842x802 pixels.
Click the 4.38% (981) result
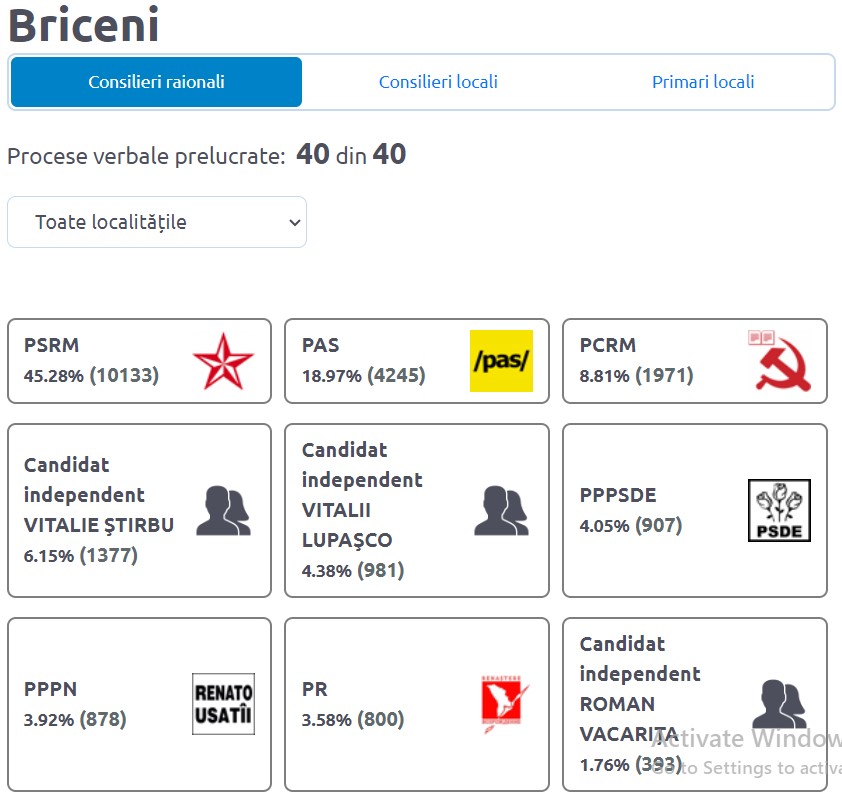pyautogui.click(x=353, y=570)
